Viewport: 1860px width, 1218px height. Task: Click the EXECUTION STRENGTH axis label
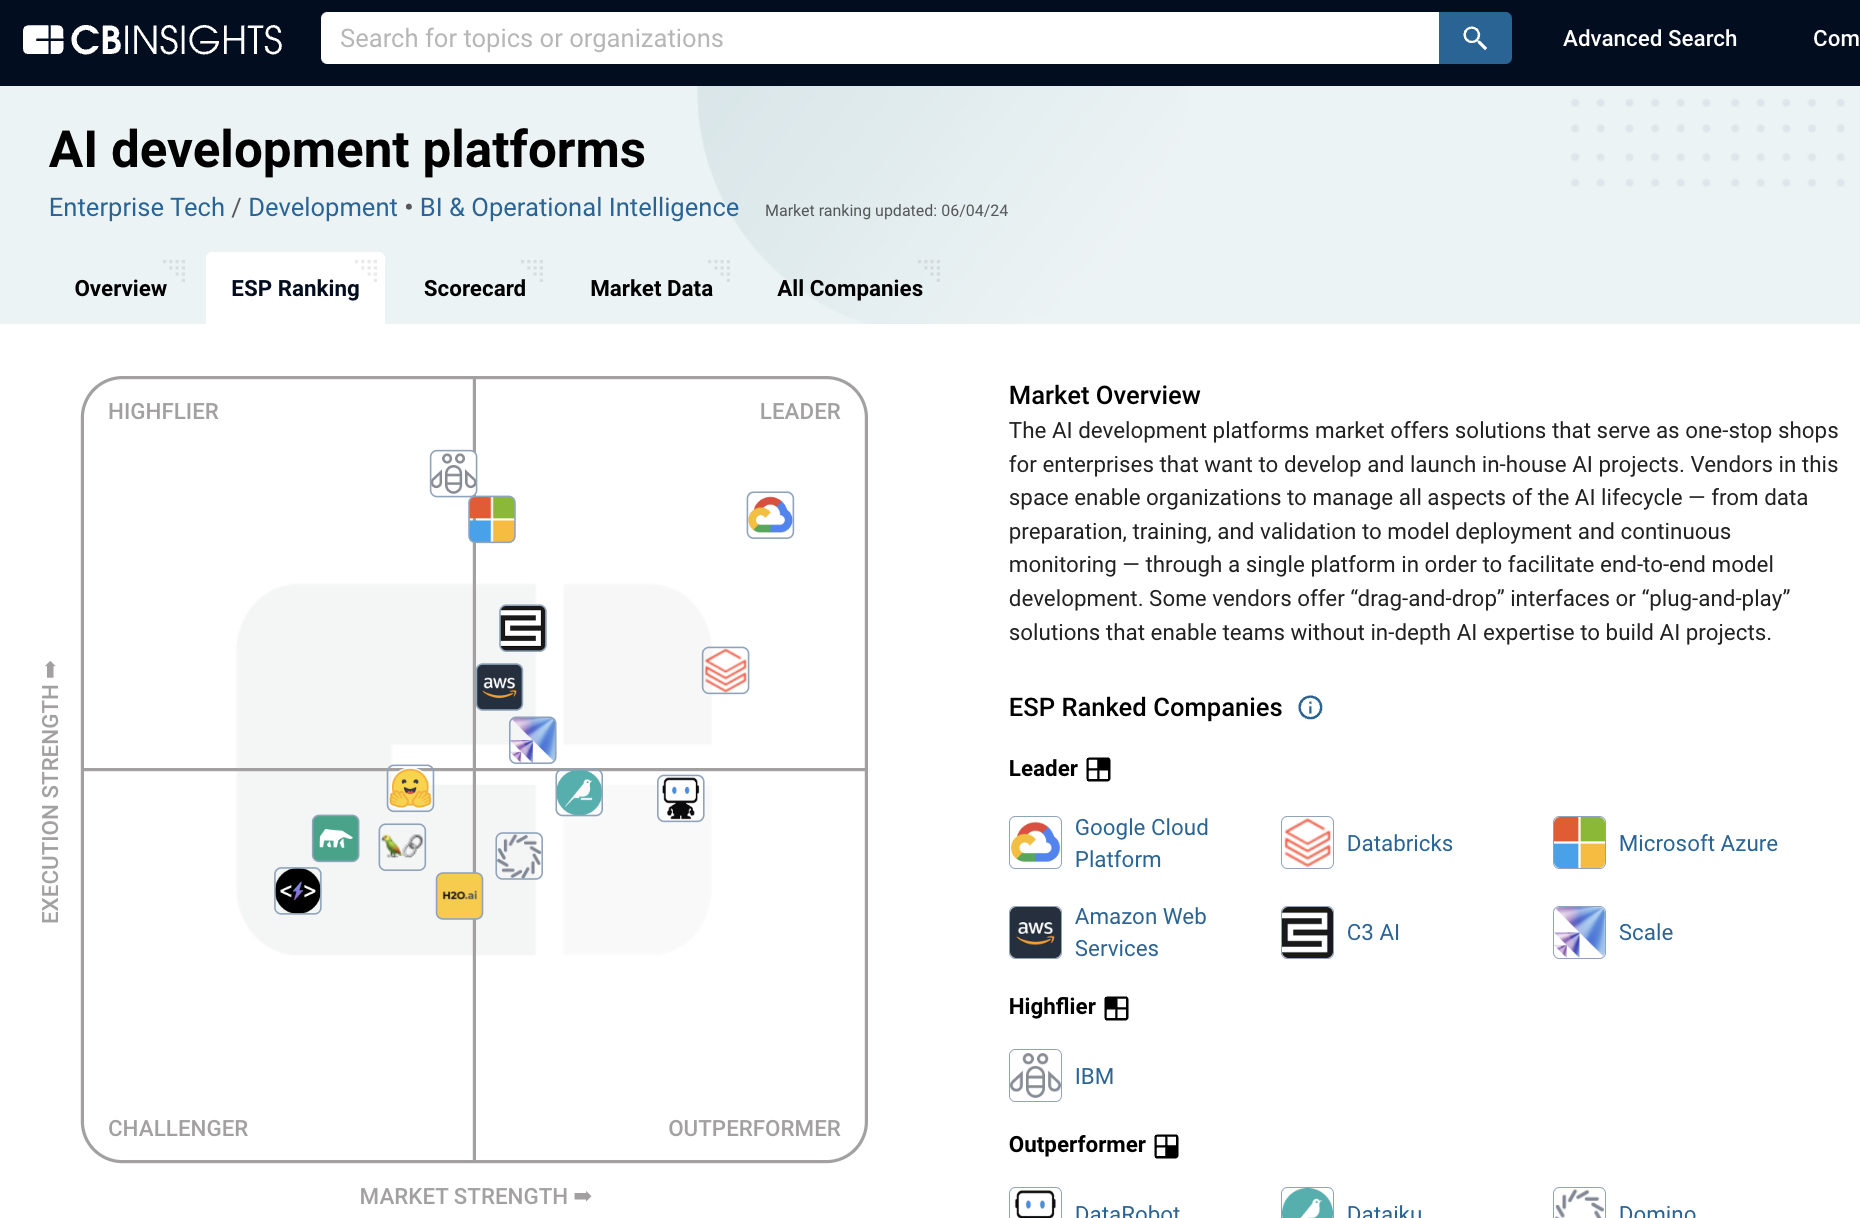click(50, 792)
